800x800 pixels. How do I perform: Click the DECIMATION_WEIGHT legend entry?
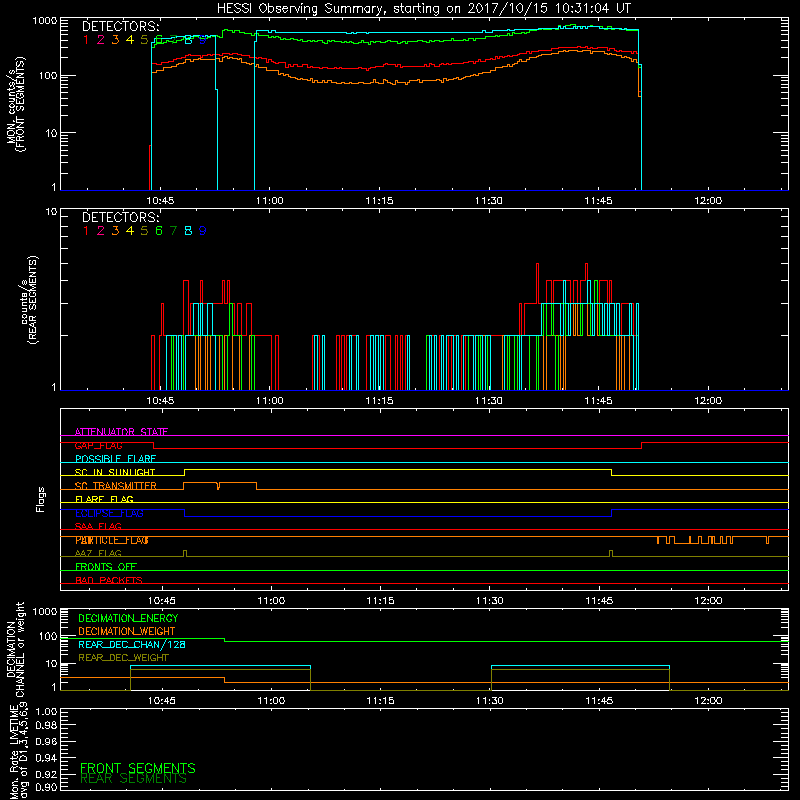tap(127, 632)
